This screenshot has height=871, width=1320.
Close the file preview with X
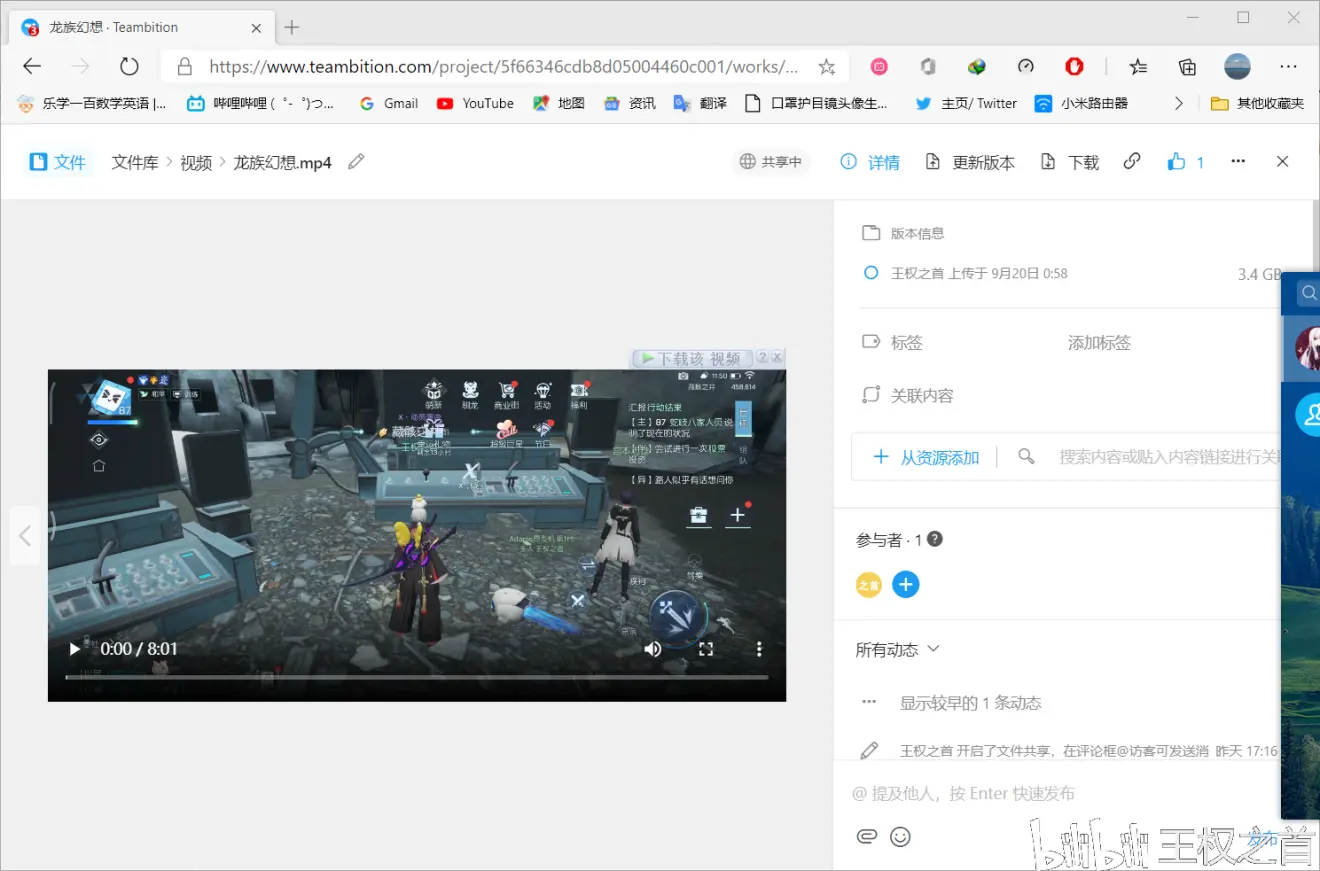1283,161
